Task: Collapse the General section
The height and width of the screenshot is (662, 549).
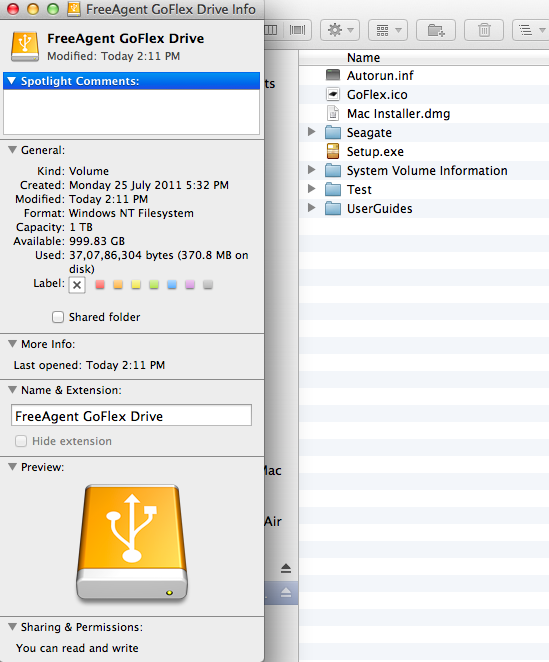Action: tap(12, 150)
